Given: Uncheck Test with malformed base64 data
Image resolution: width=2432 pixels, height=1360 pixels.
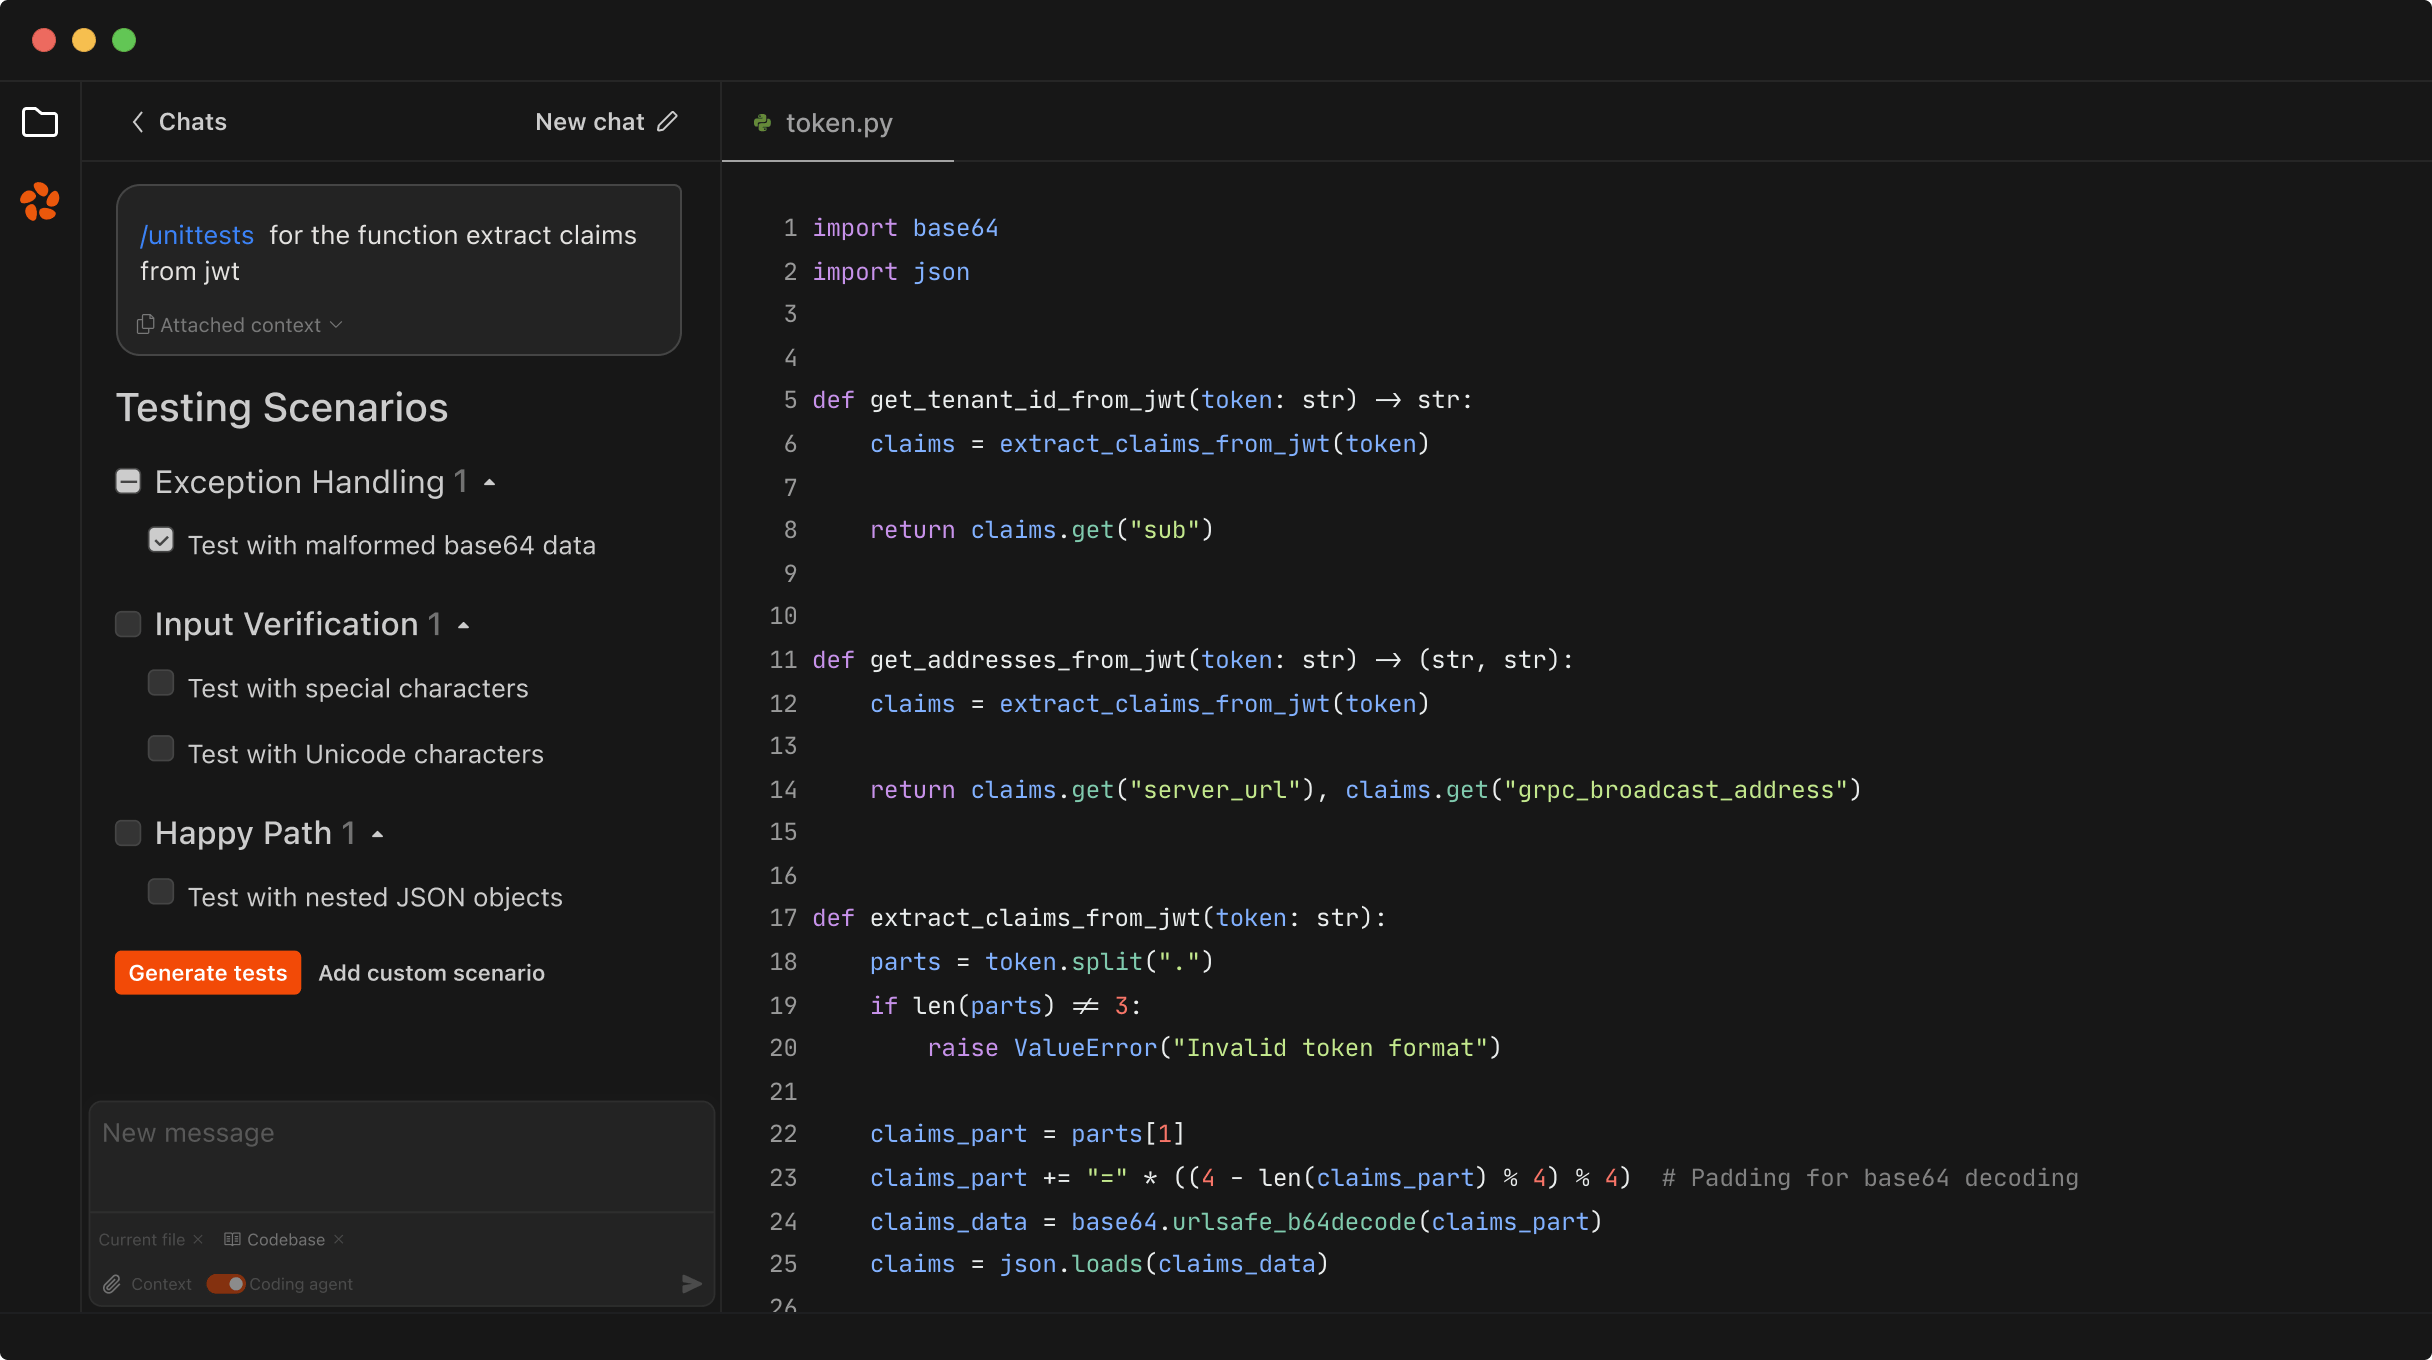Looking at the screenshot, I should 161,539.
